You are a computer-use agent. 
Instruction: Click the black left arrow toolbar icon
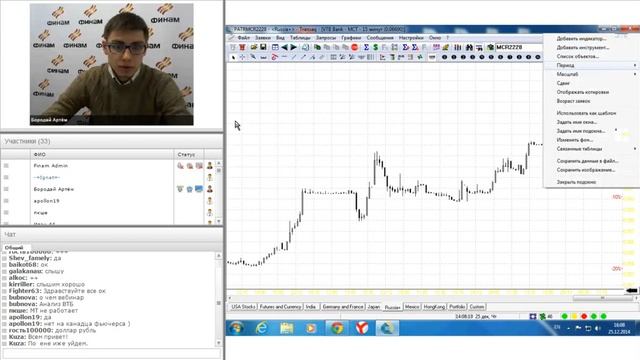[x=284, y=47]
